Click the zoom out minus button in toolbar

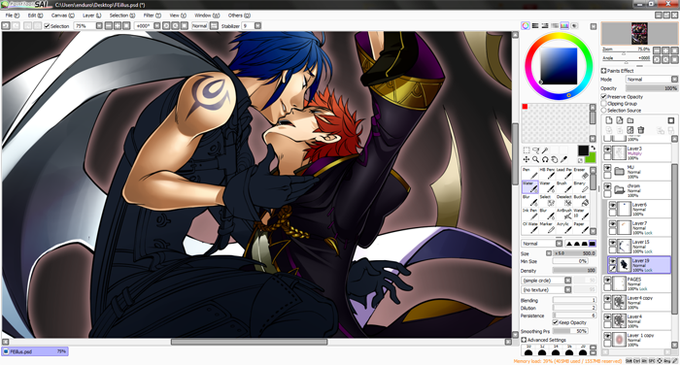coord(108,26)
